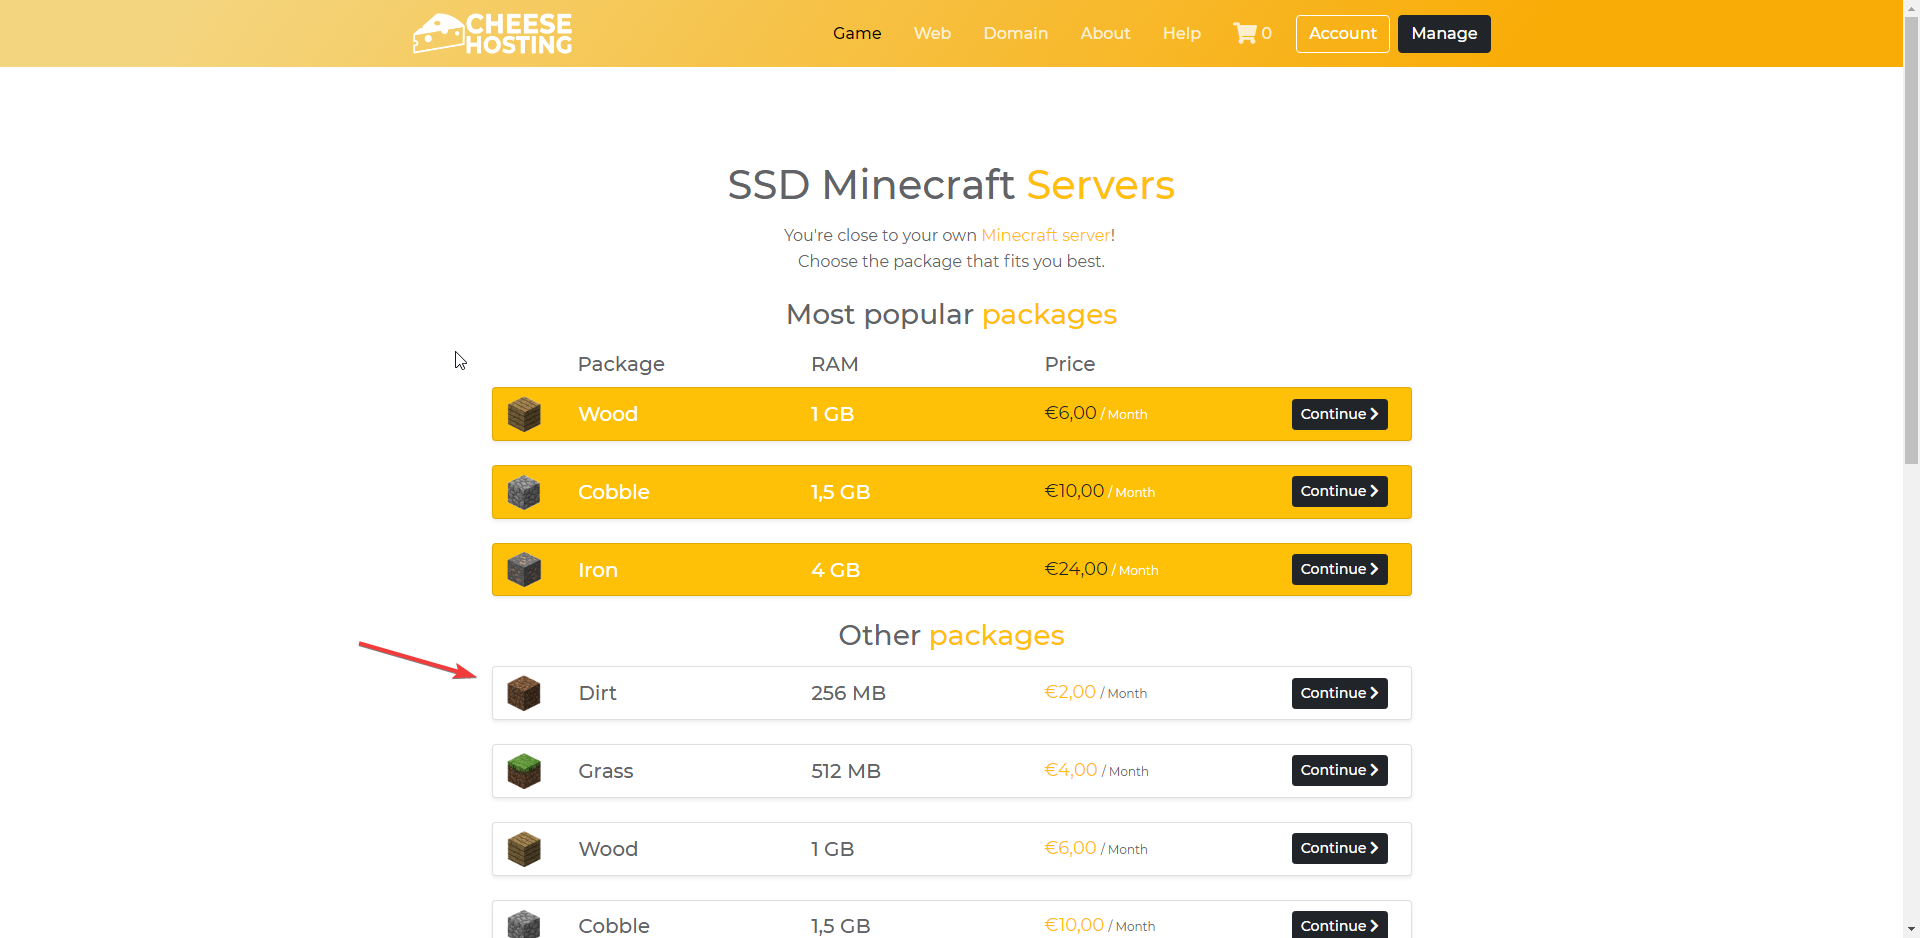1920x938 pixels.
Task: Click the Wood block icon under Other packages
Action: point(524,849)
